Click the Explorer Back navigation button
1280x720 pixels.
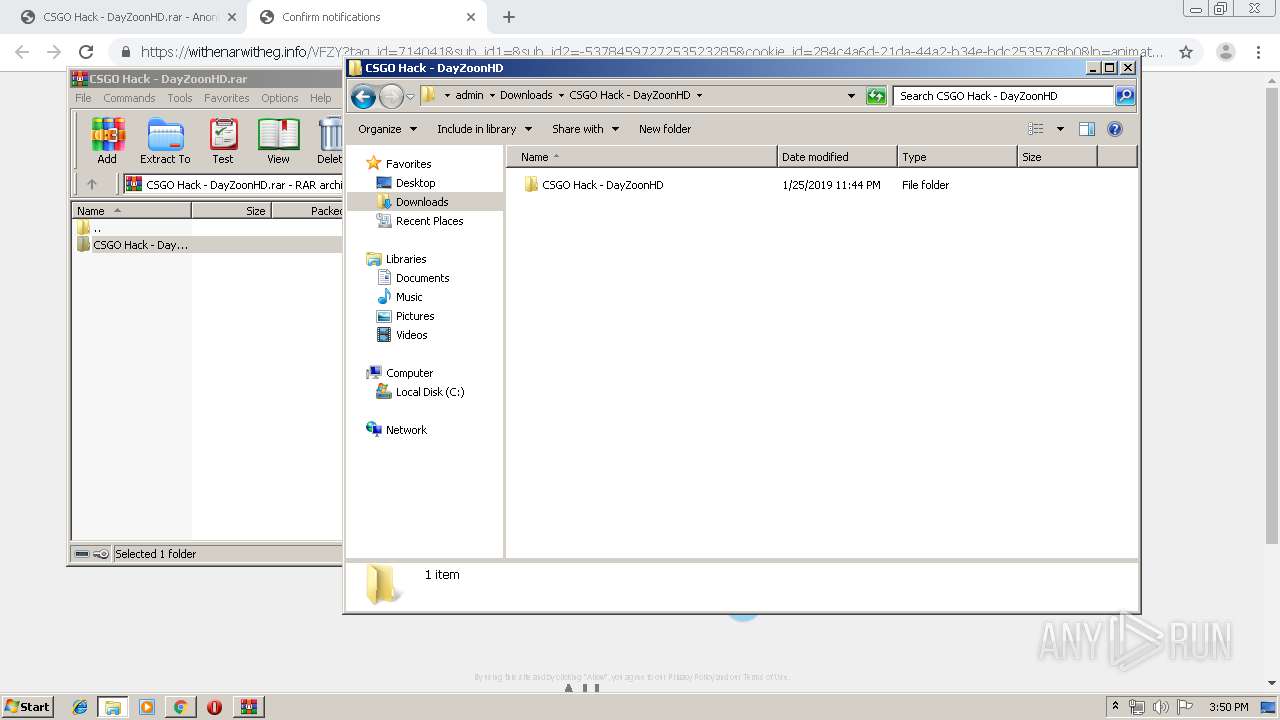pos(364,96)
